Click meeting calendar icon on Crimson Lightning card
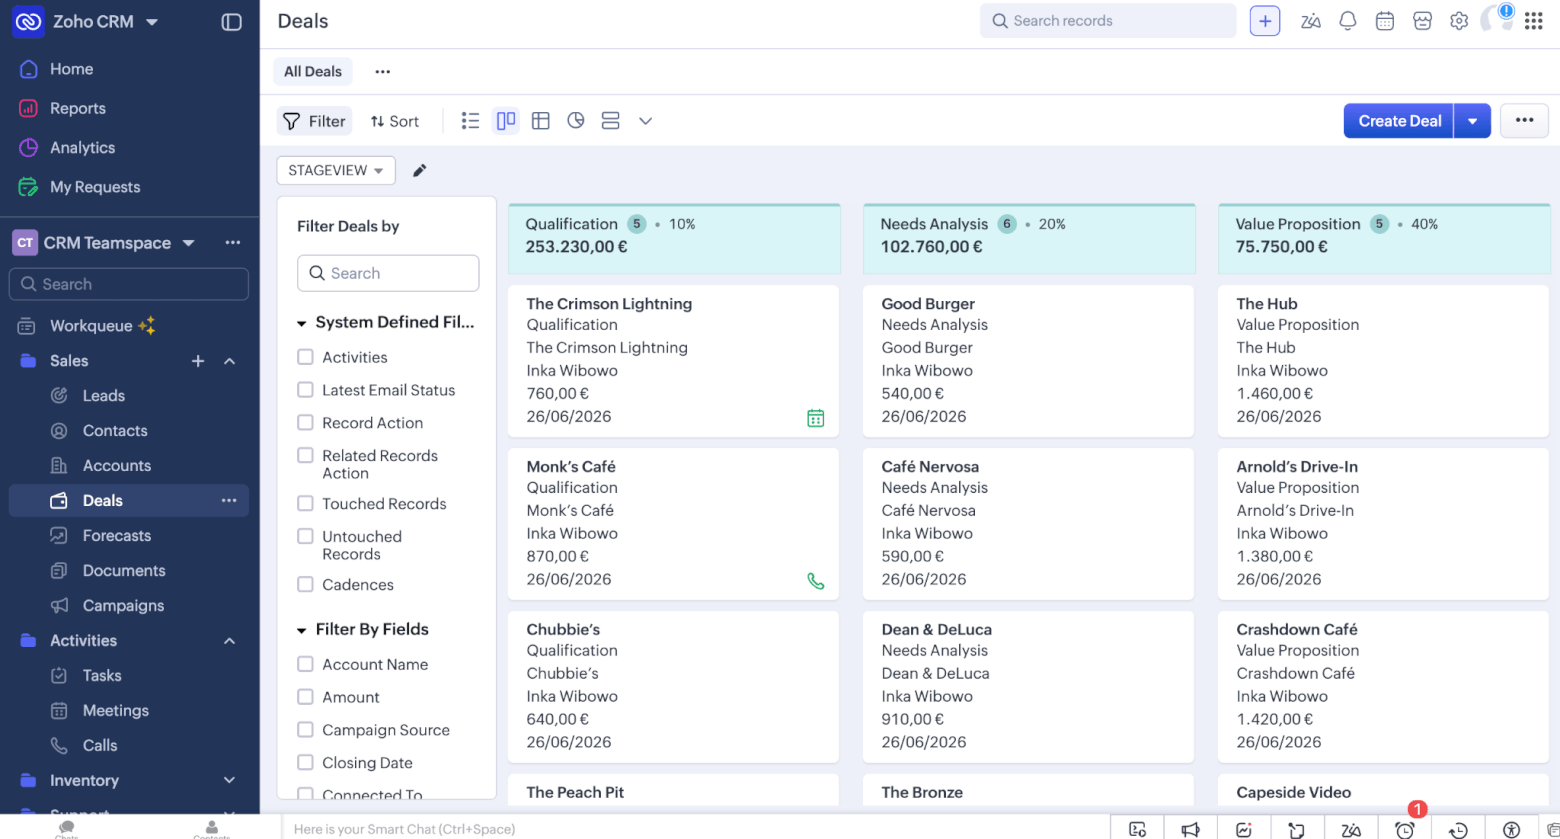Viewport: 1560px width, 839px height. (x=816, y=418)
